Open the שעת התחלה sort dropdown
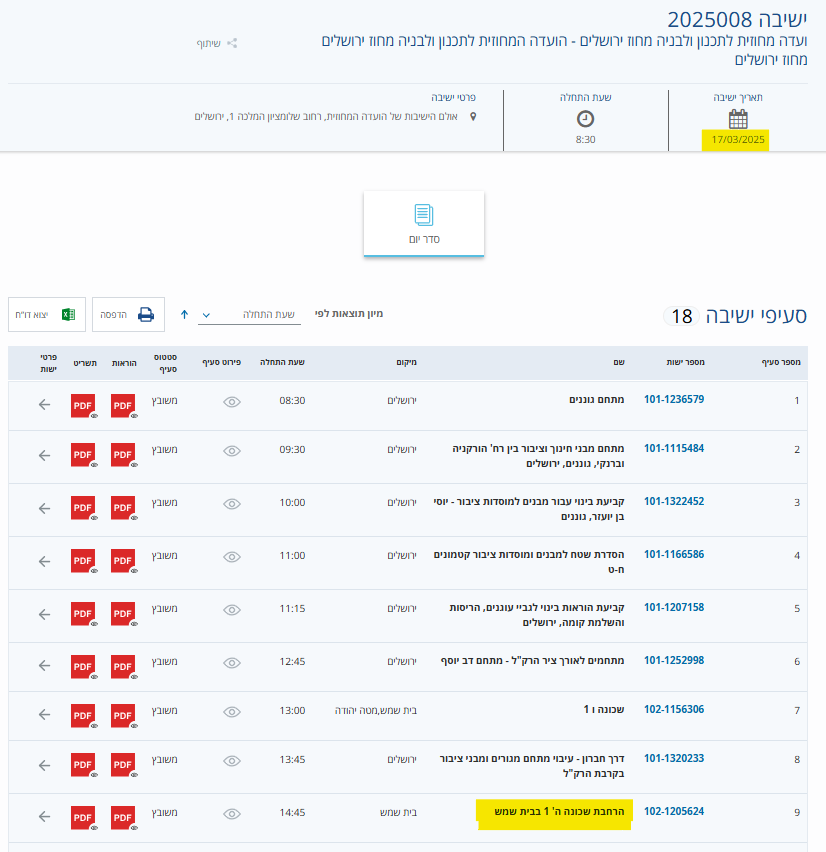The height and width of the screenshot is (852, 826). [249, 315]
